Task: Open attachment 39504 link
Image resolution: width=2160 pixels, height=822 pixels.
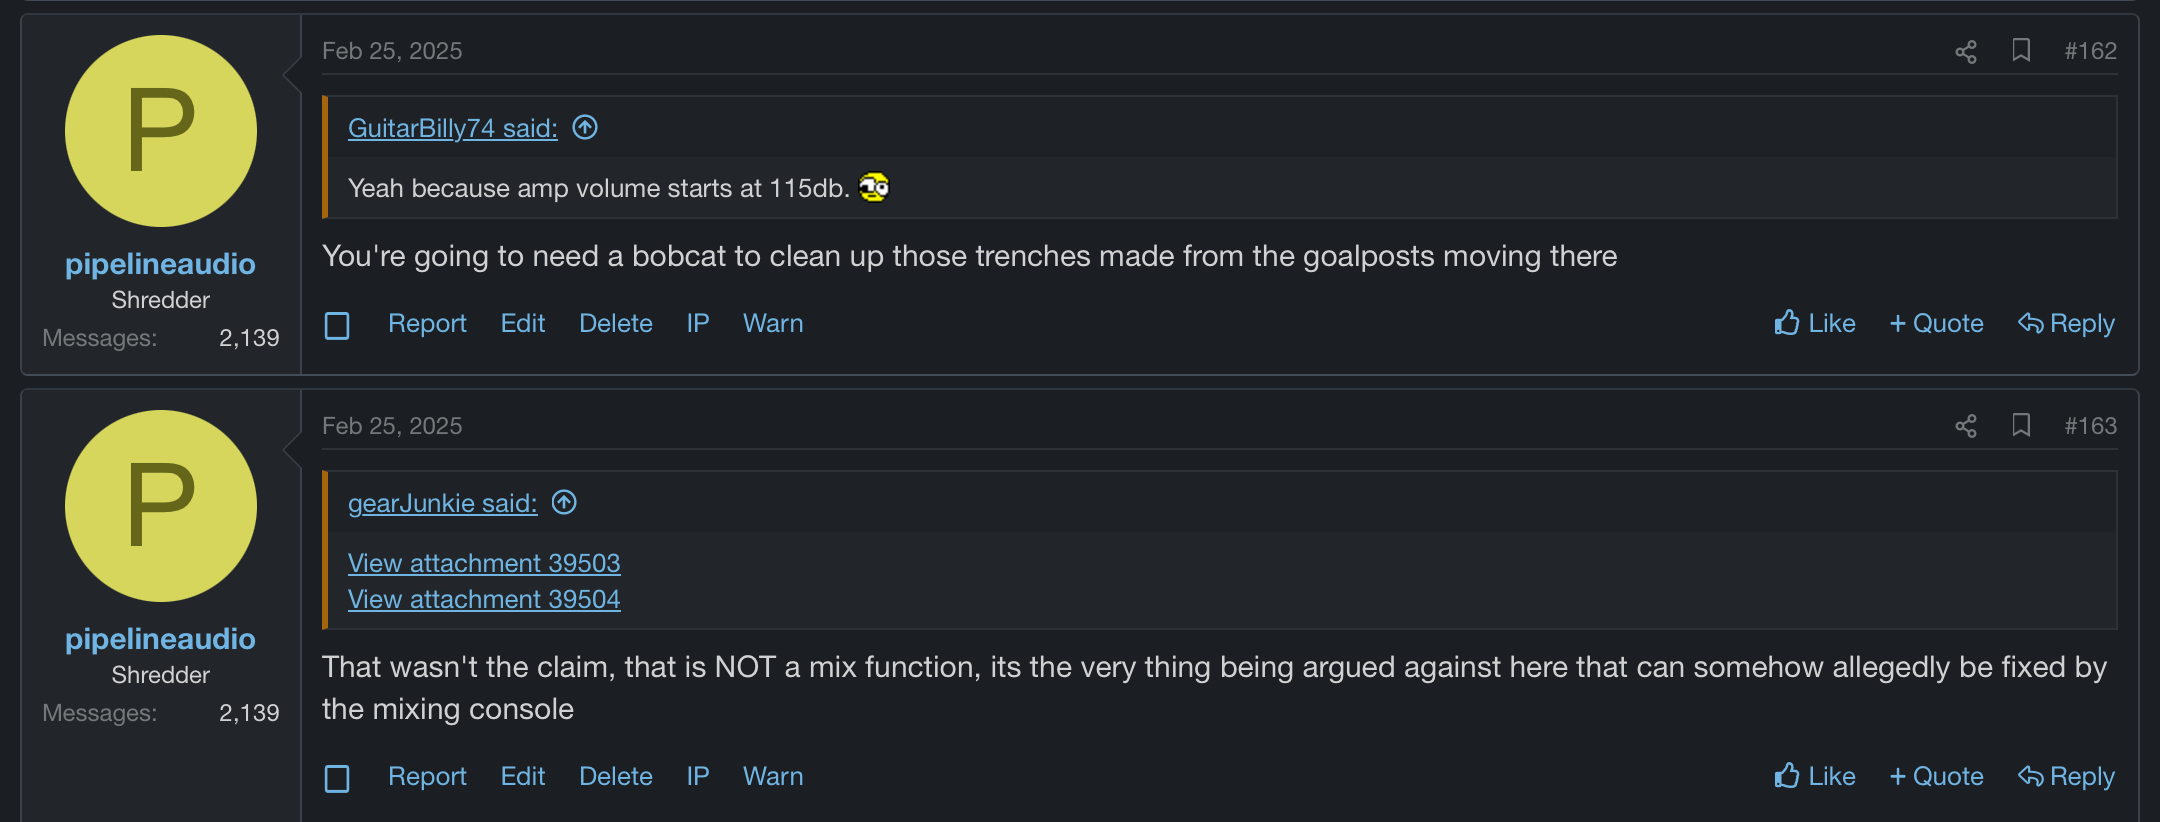Action: click(484, 599)
